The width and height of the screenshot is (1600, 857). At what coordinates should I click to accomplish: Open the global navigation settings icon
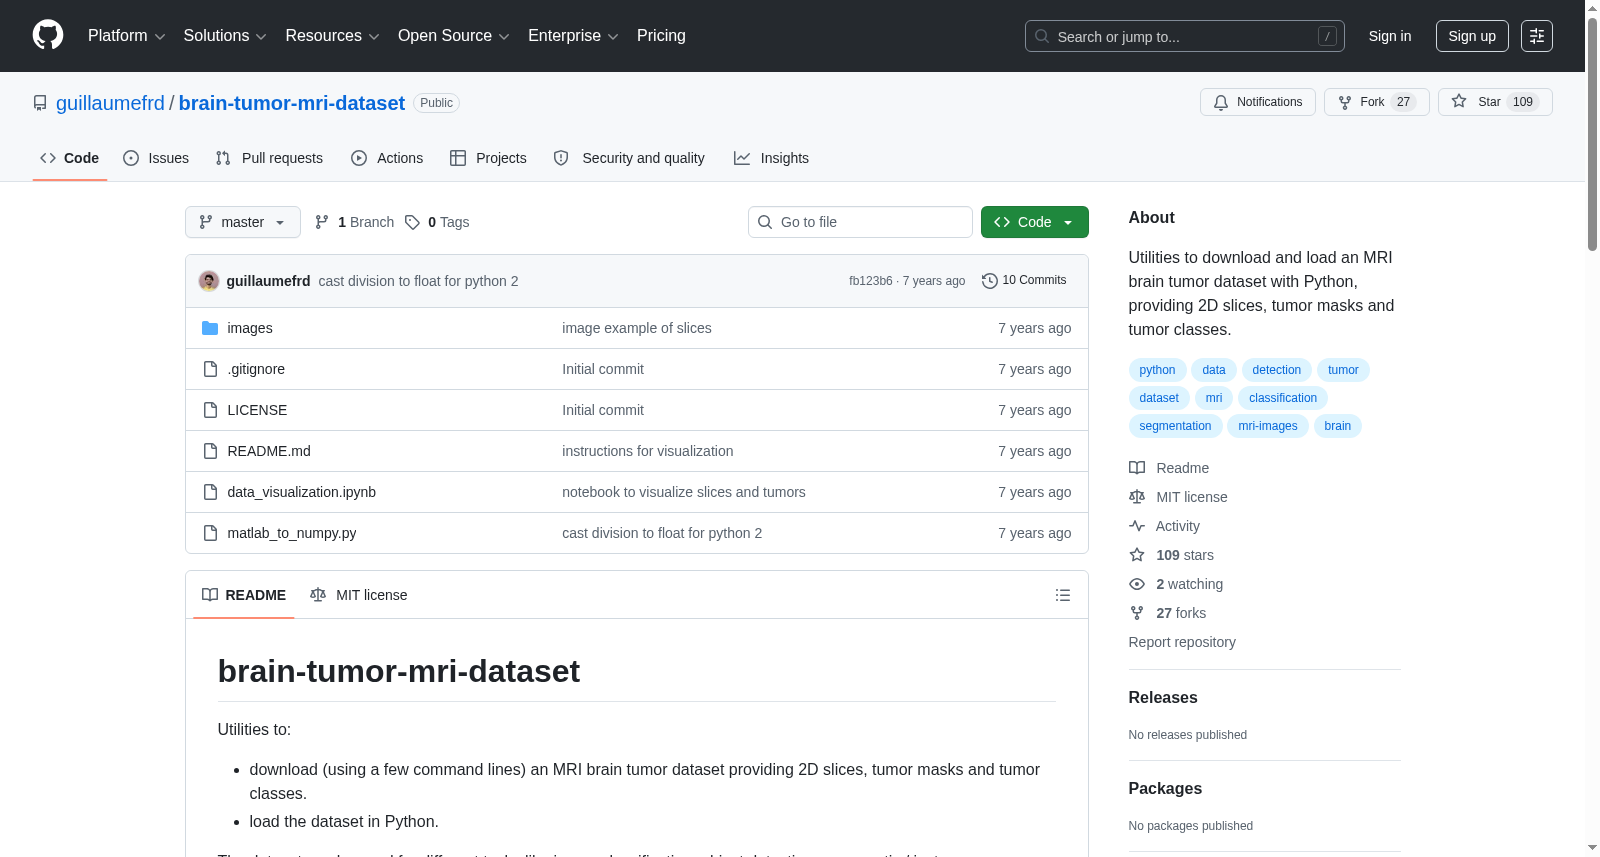[1537, 36]
